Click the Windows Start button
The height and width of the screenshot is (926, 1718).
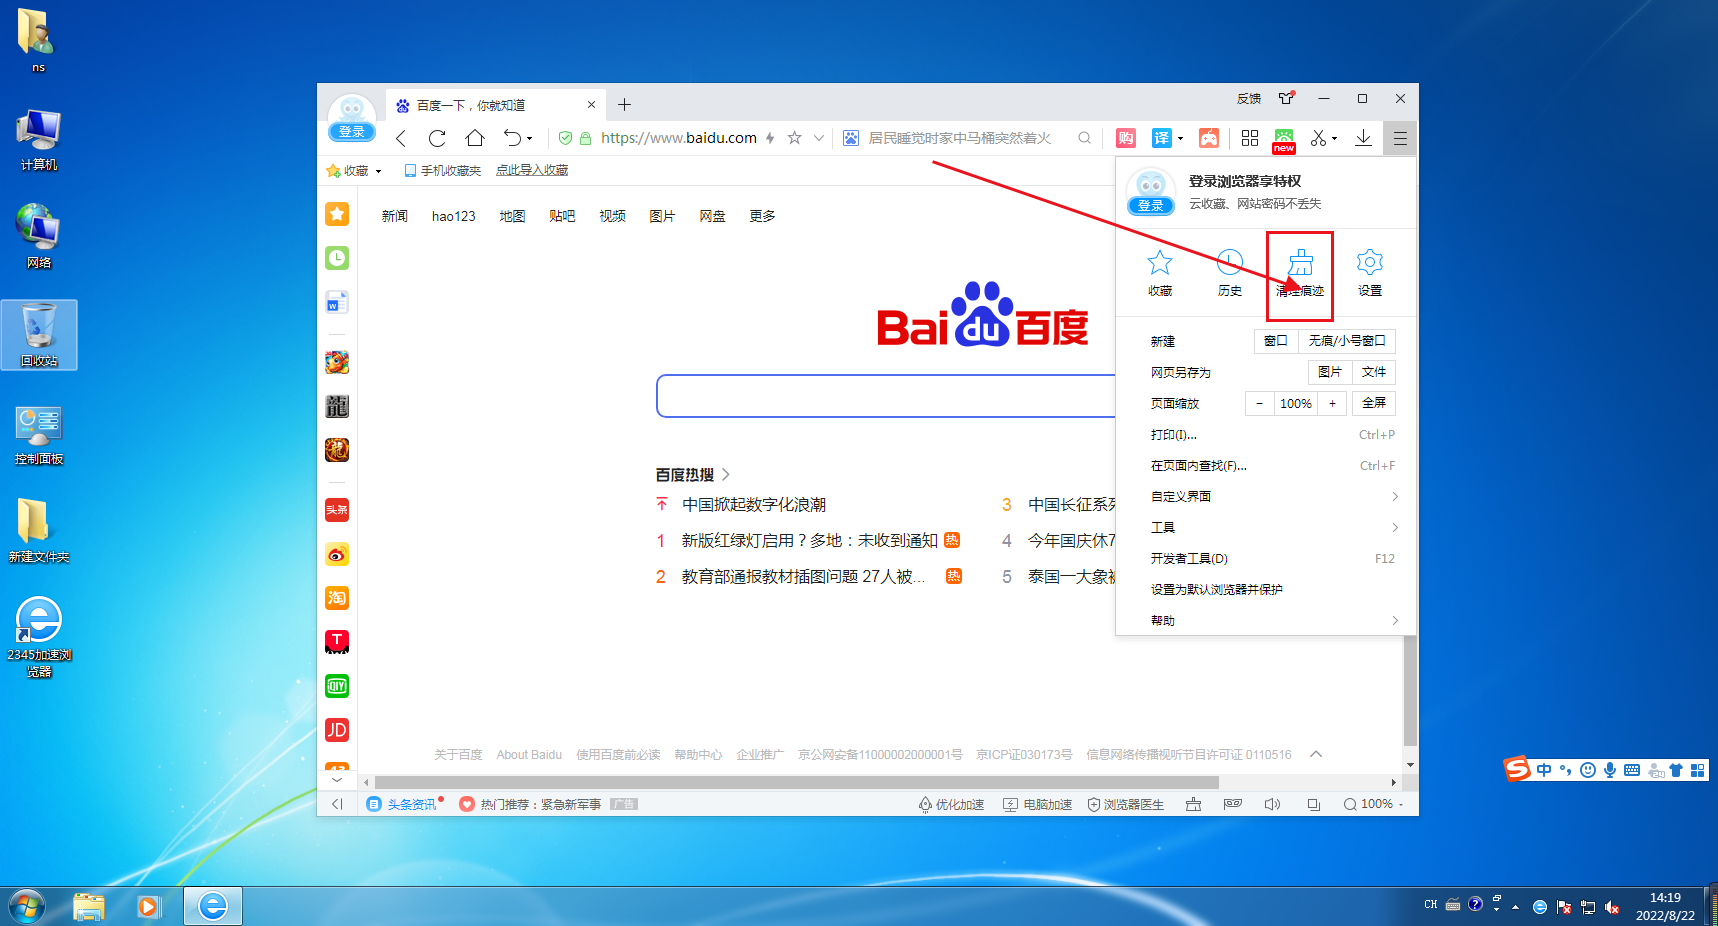pos(26,907)
